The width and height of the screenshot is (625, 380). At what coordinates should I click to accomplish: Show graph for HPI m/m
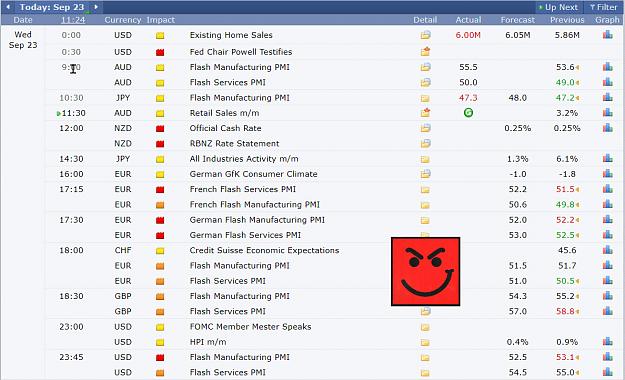tap(607, 341)
